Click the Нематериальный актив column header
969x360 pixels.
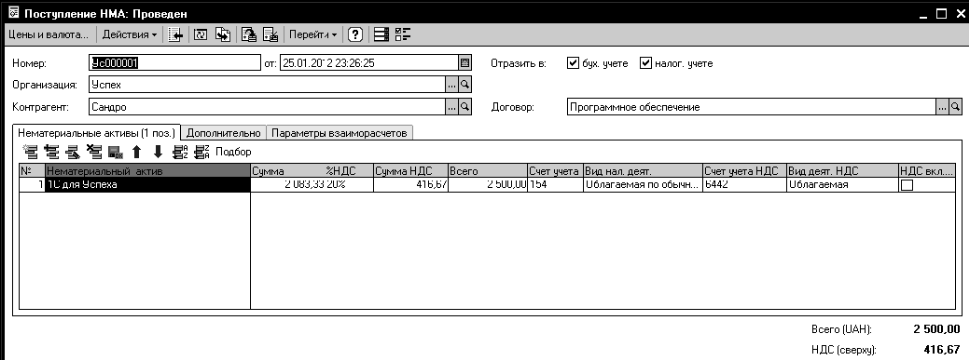tap(148, 171)
